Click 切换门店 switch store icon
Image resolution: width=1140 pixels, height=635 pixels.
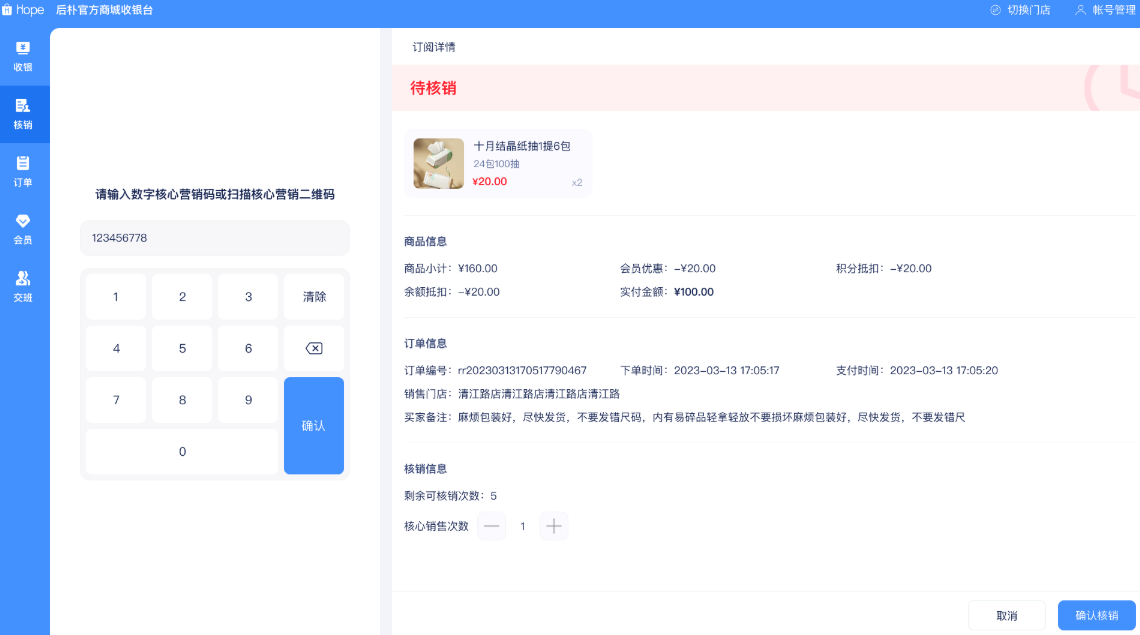(x=996, y=10)
